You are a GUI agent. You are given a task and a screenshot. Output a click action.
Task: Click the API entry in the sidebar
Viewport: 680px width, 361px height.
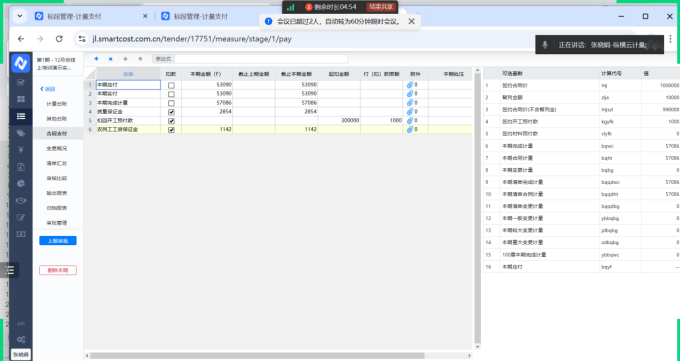point(20,324)
